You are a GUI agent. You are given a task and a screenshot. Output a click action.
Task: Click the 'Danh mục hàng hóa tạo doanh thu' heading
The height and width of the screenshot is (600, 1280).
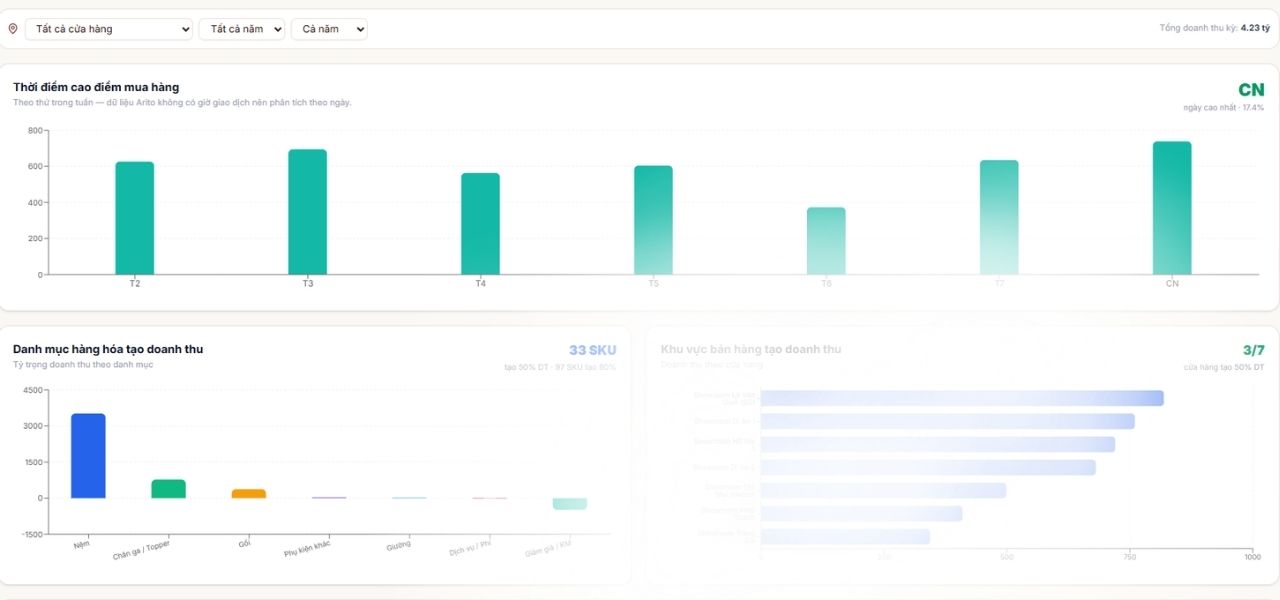[x=108, y=349]
